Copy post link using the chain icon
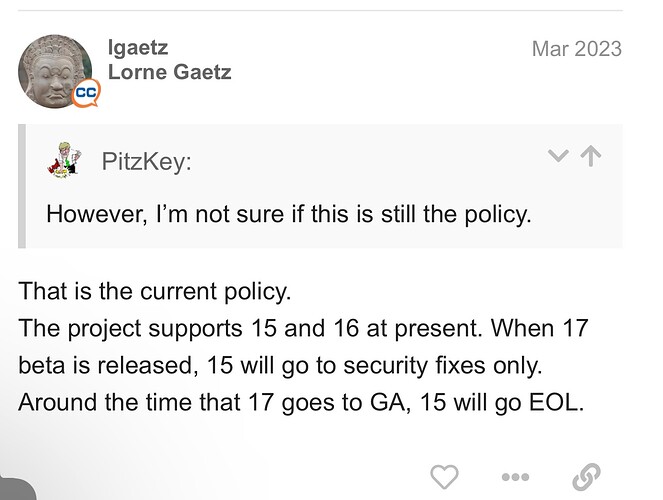The image size is (663, 500). 586,477
